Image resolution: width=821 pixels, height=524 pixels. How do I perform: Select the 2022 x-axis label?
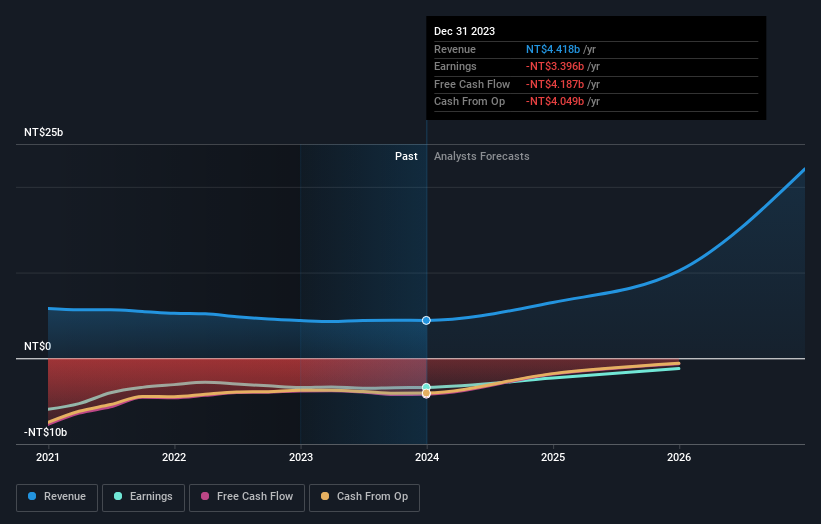(174, 457)
